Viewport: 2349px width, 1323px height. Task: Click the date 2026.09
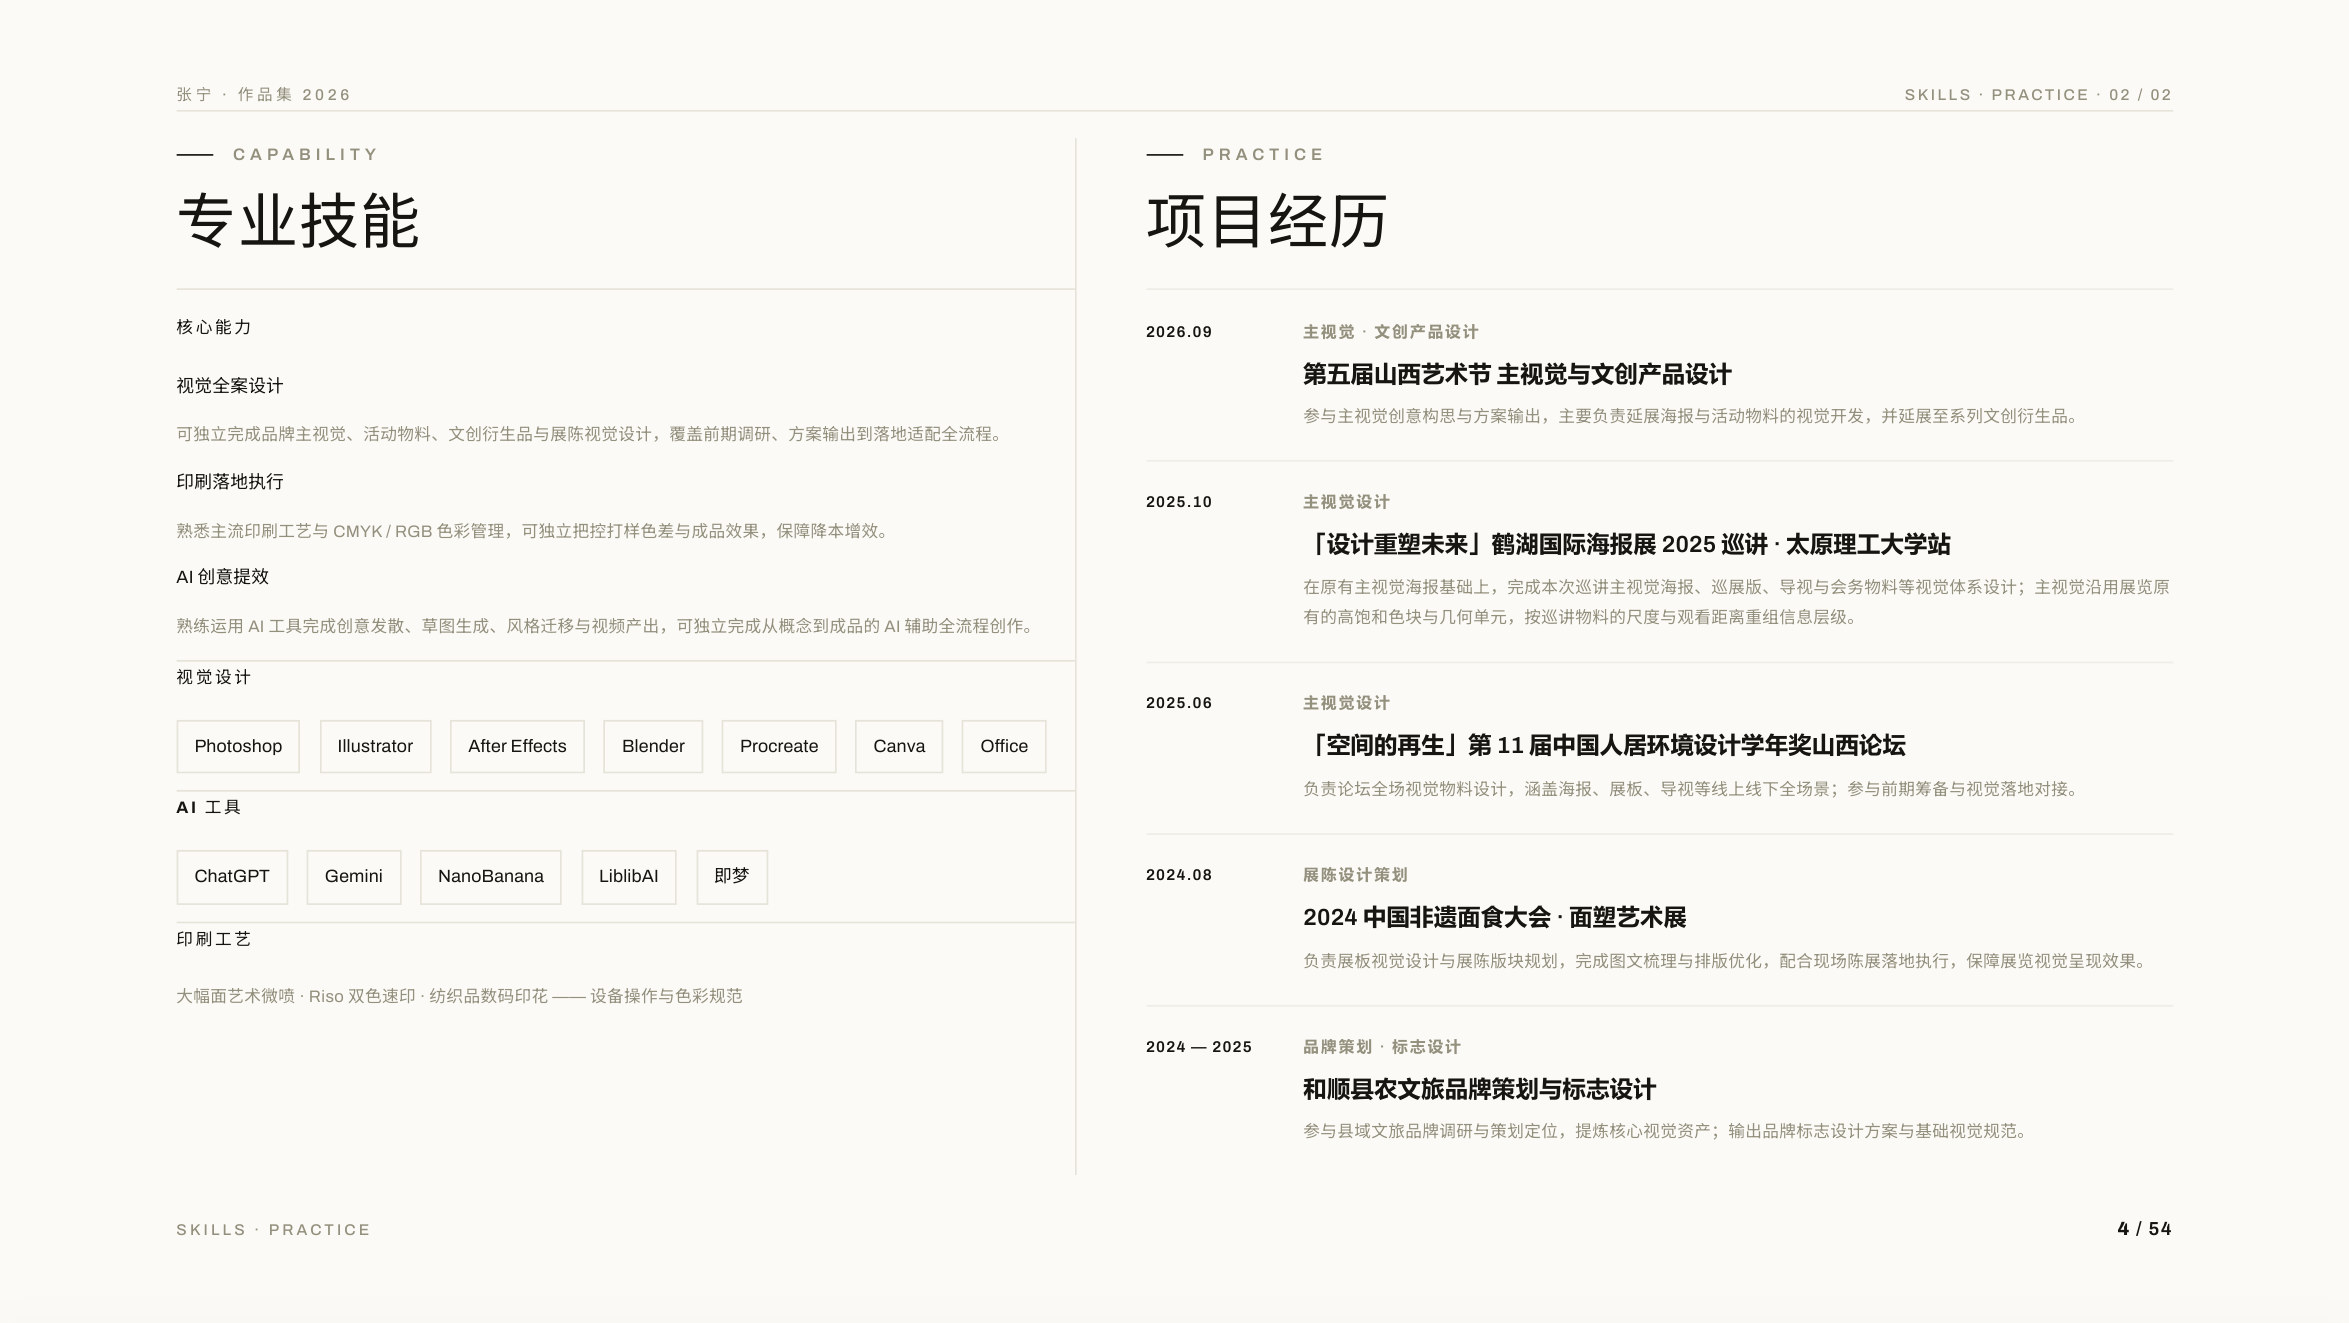tap(1179, 332)
